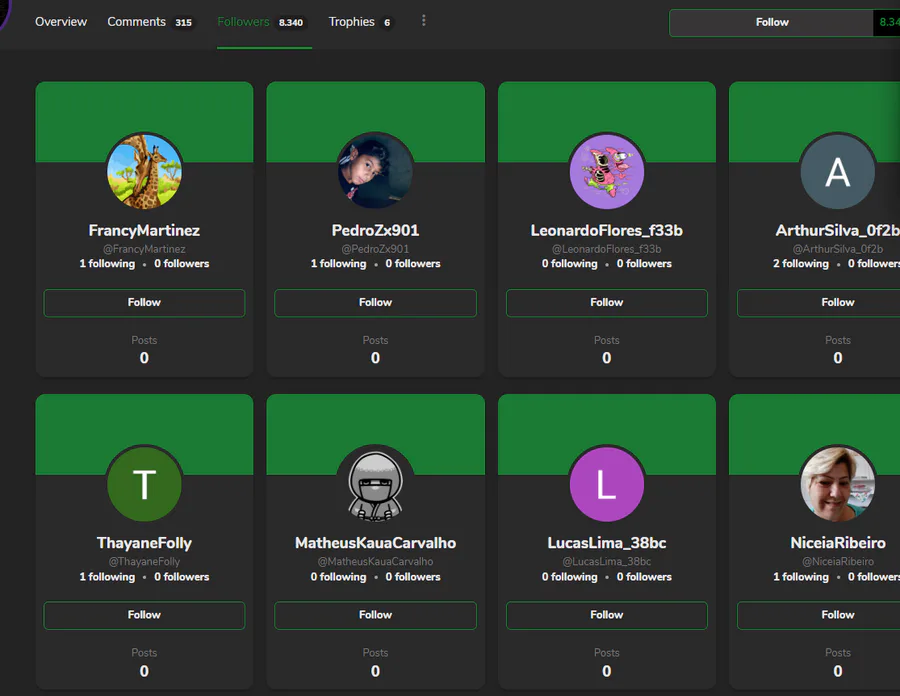Follow ThayaneFolly
The width and height of the screenshot is (900, 696).
(144, 615)
